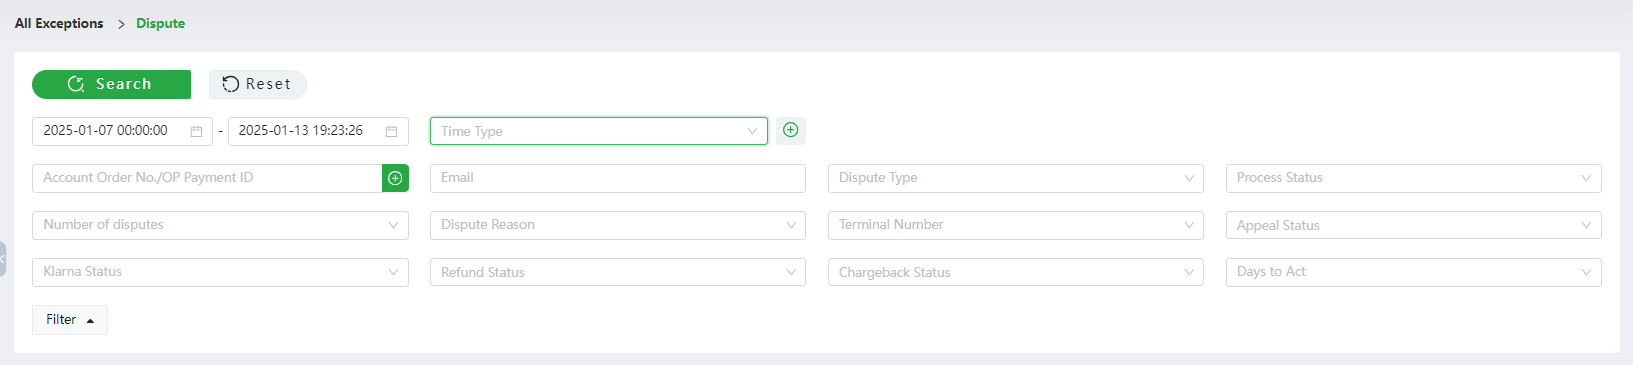Go to All Exceptions breadcrumb
The width and height of the screenshot is (1633, 365).
coord(59,23)
